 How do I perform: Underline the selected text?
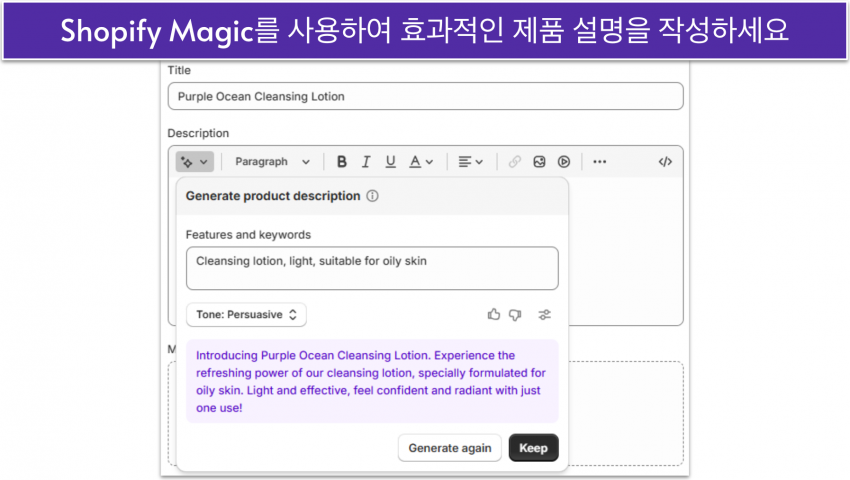(x=390, y=161)
